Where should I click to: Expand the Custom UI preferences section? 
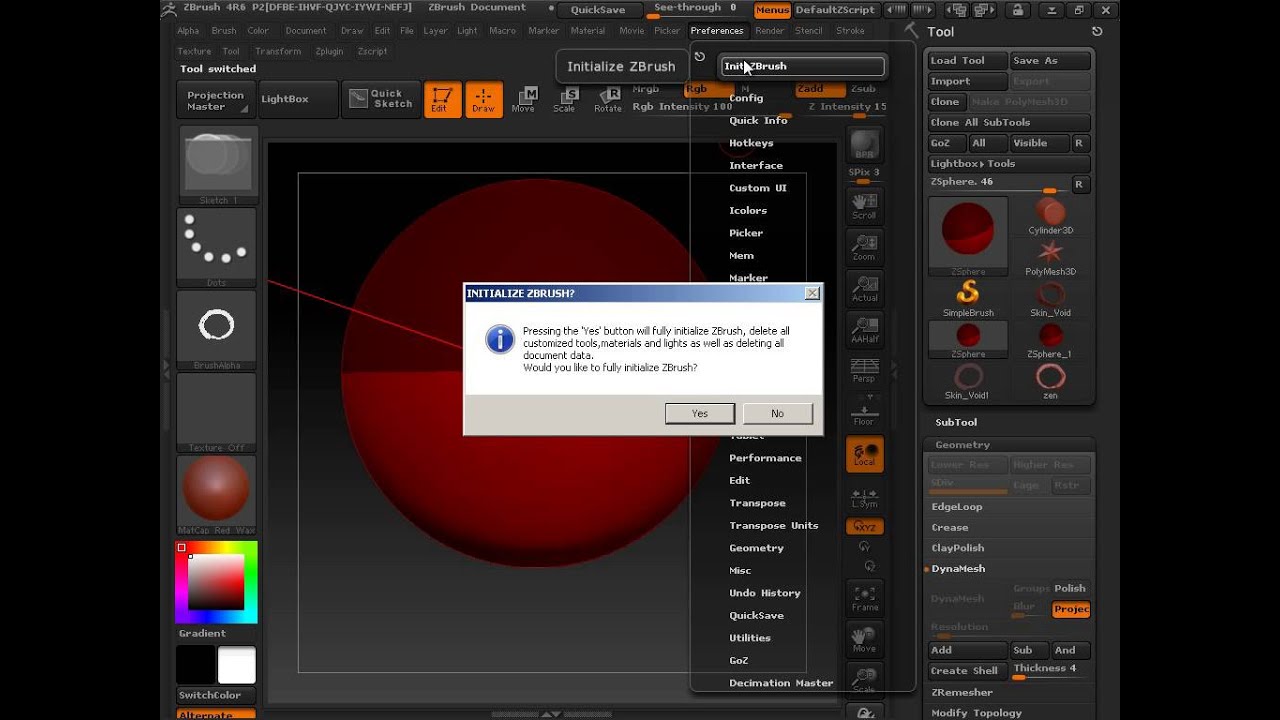(x=758, y=188)
